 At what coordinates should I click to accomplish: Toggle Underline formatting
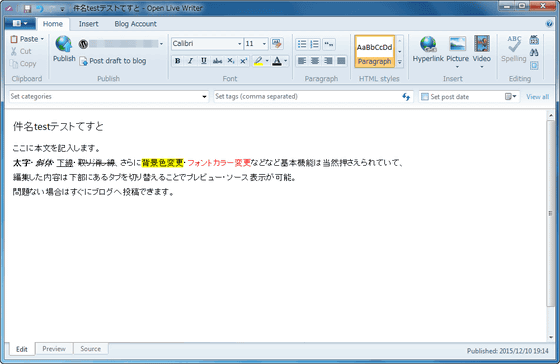[x=204, y=61]
